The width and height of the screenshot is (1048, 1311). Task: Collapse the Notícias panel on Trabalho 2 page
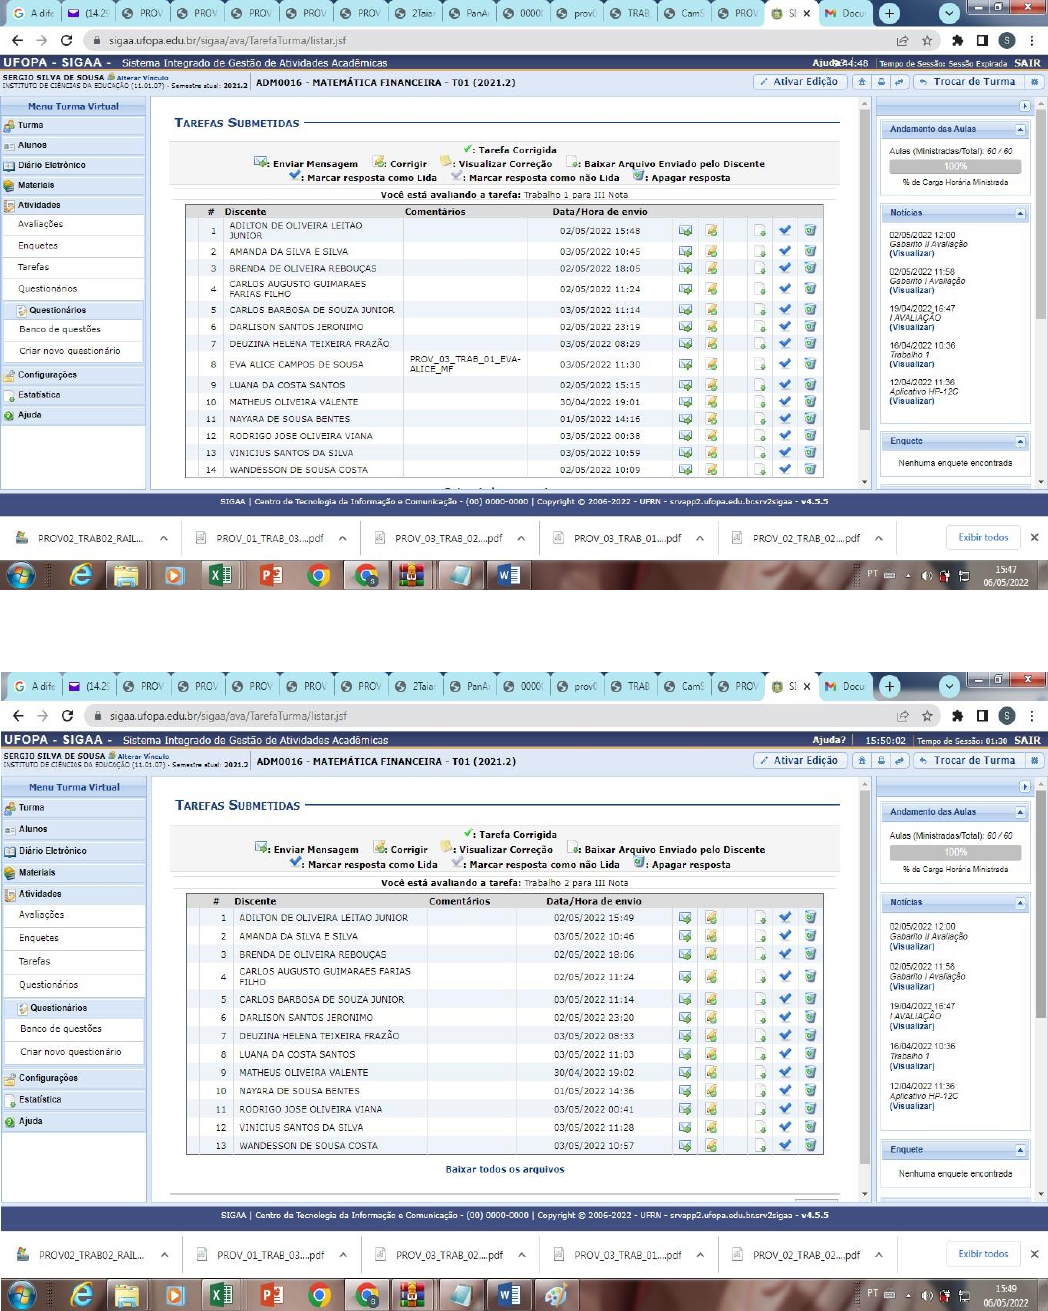(1020, 903)
